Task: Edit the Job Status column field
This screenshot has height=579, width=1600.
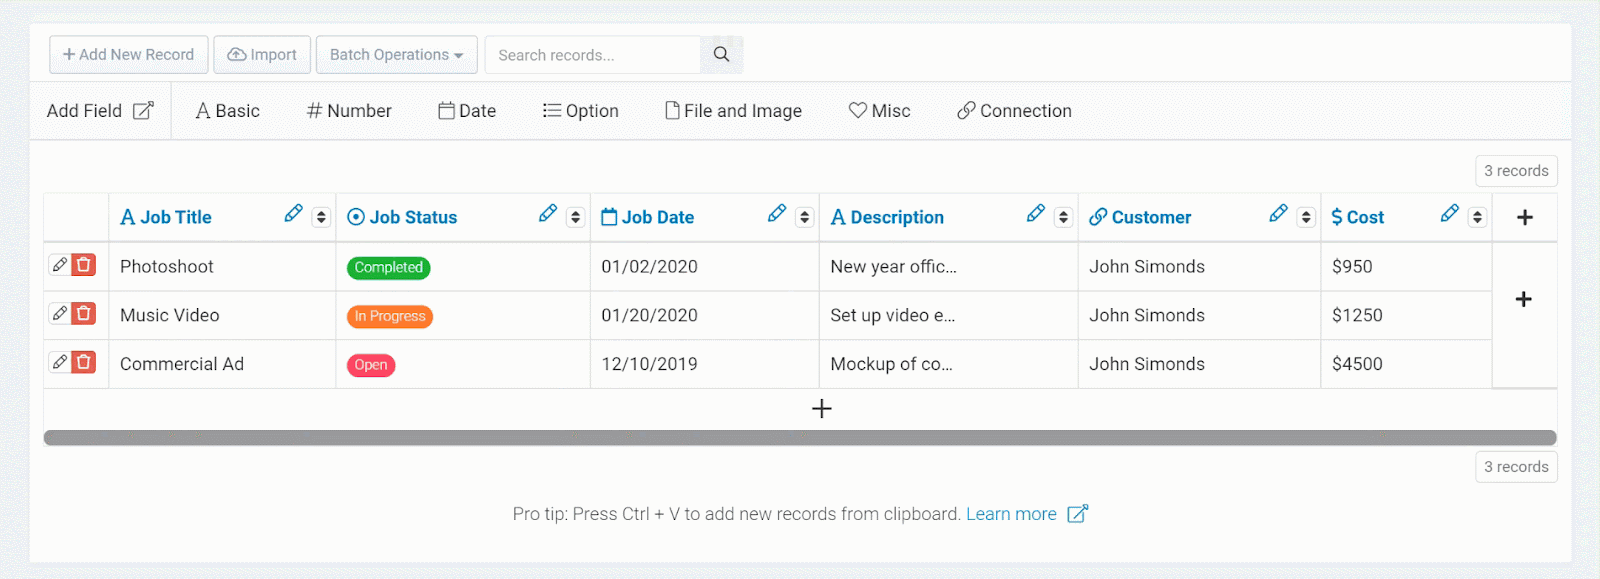Action: (547, 214)
